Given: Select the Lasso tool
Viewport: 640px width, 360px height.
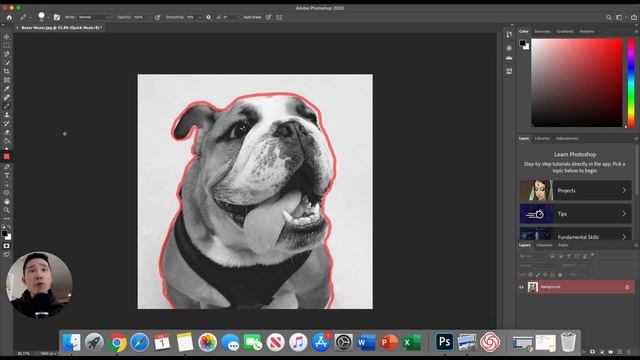Looking at the screenshot, I should (7, 54).
